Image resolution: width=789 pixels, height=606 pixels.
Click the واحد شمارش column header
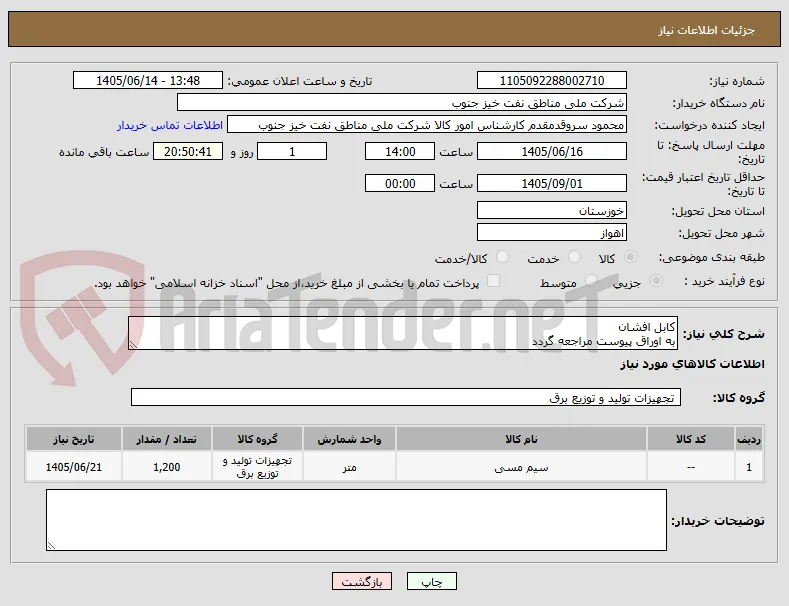pos(349,439)
